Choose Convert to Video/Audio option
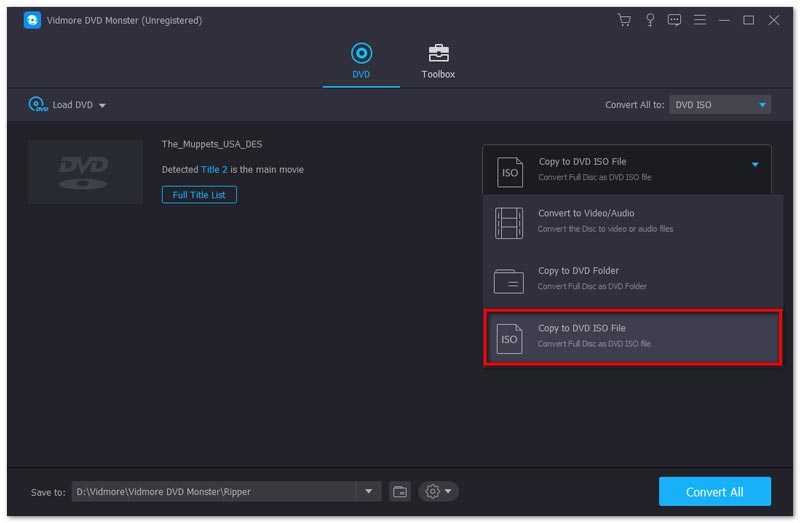 pos(633,221)
